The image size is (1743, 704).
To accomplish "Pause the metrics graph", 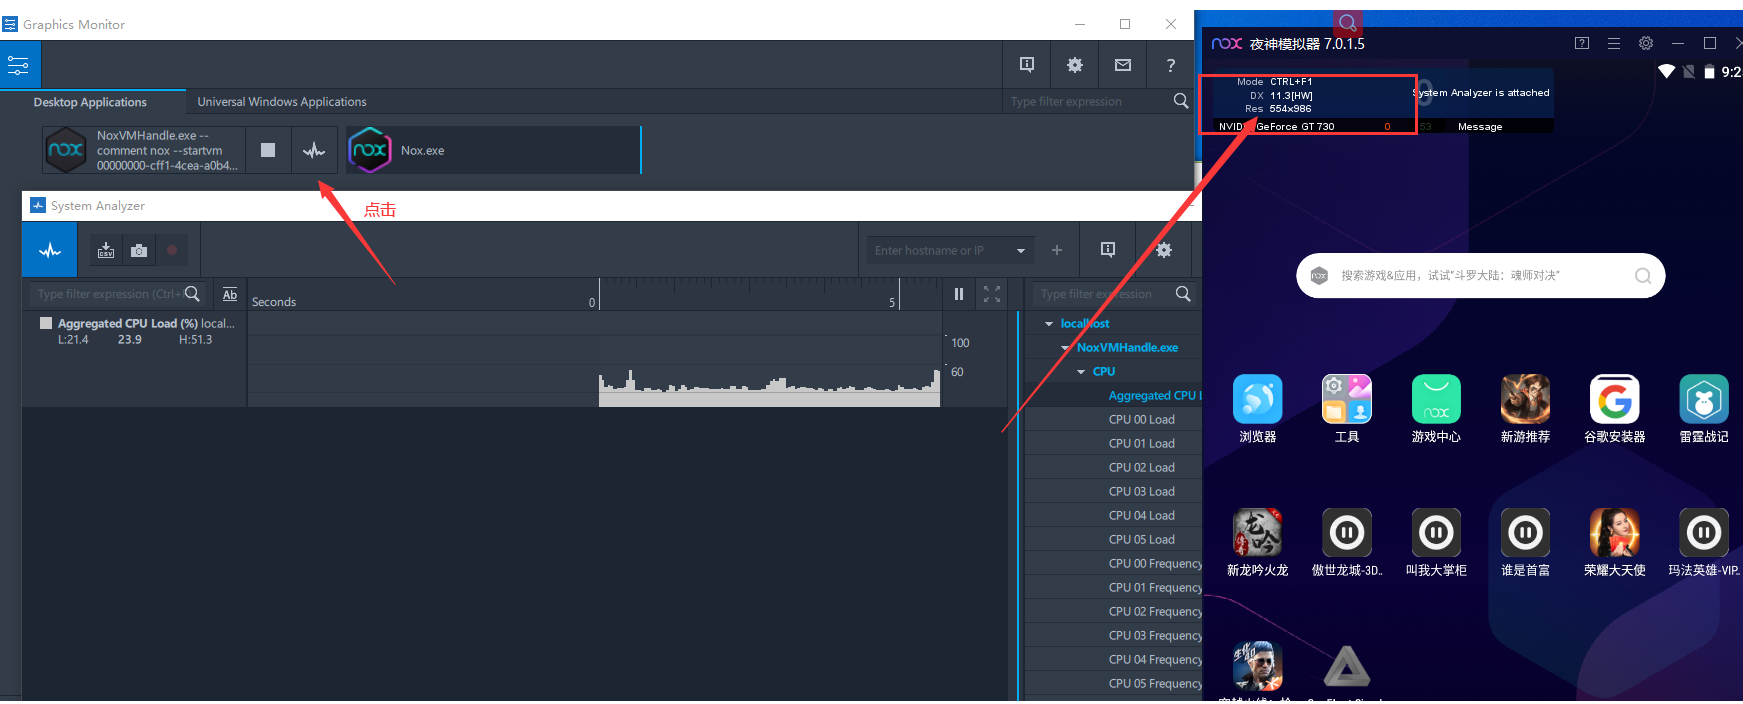I will pos(959,294).
